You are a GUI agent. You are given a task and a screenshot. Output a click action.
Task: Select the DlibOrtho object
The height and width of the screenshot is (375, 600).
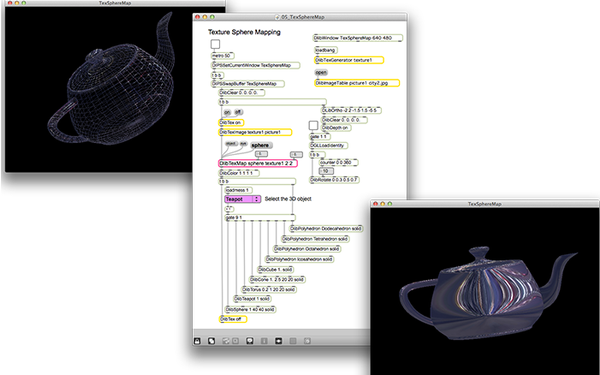click(x=351, y=110)
